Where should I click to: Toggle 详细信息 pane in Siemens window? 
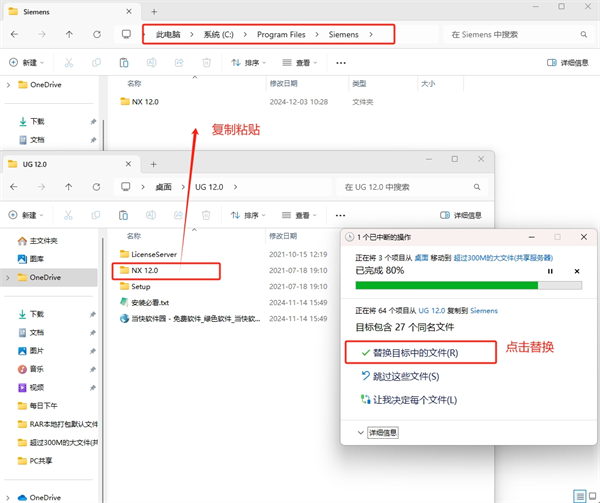coord(567,62)
